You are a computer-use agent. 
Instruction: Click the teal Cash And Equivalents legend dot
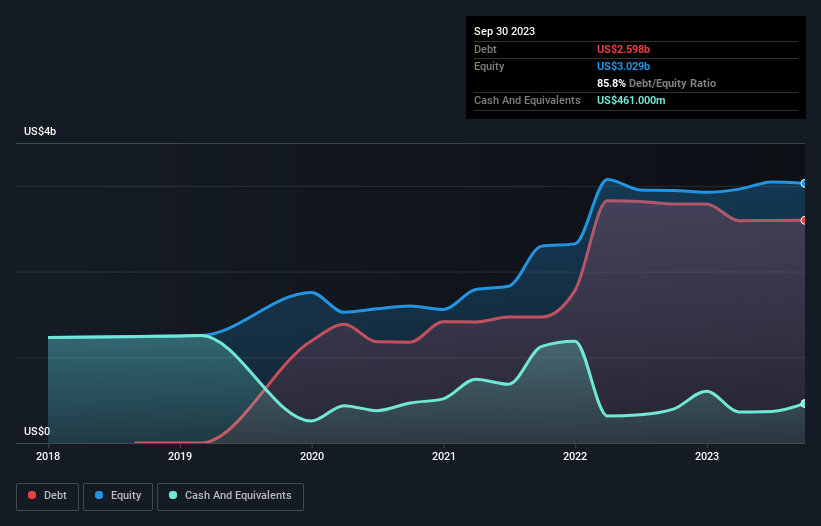pos(173,495)
